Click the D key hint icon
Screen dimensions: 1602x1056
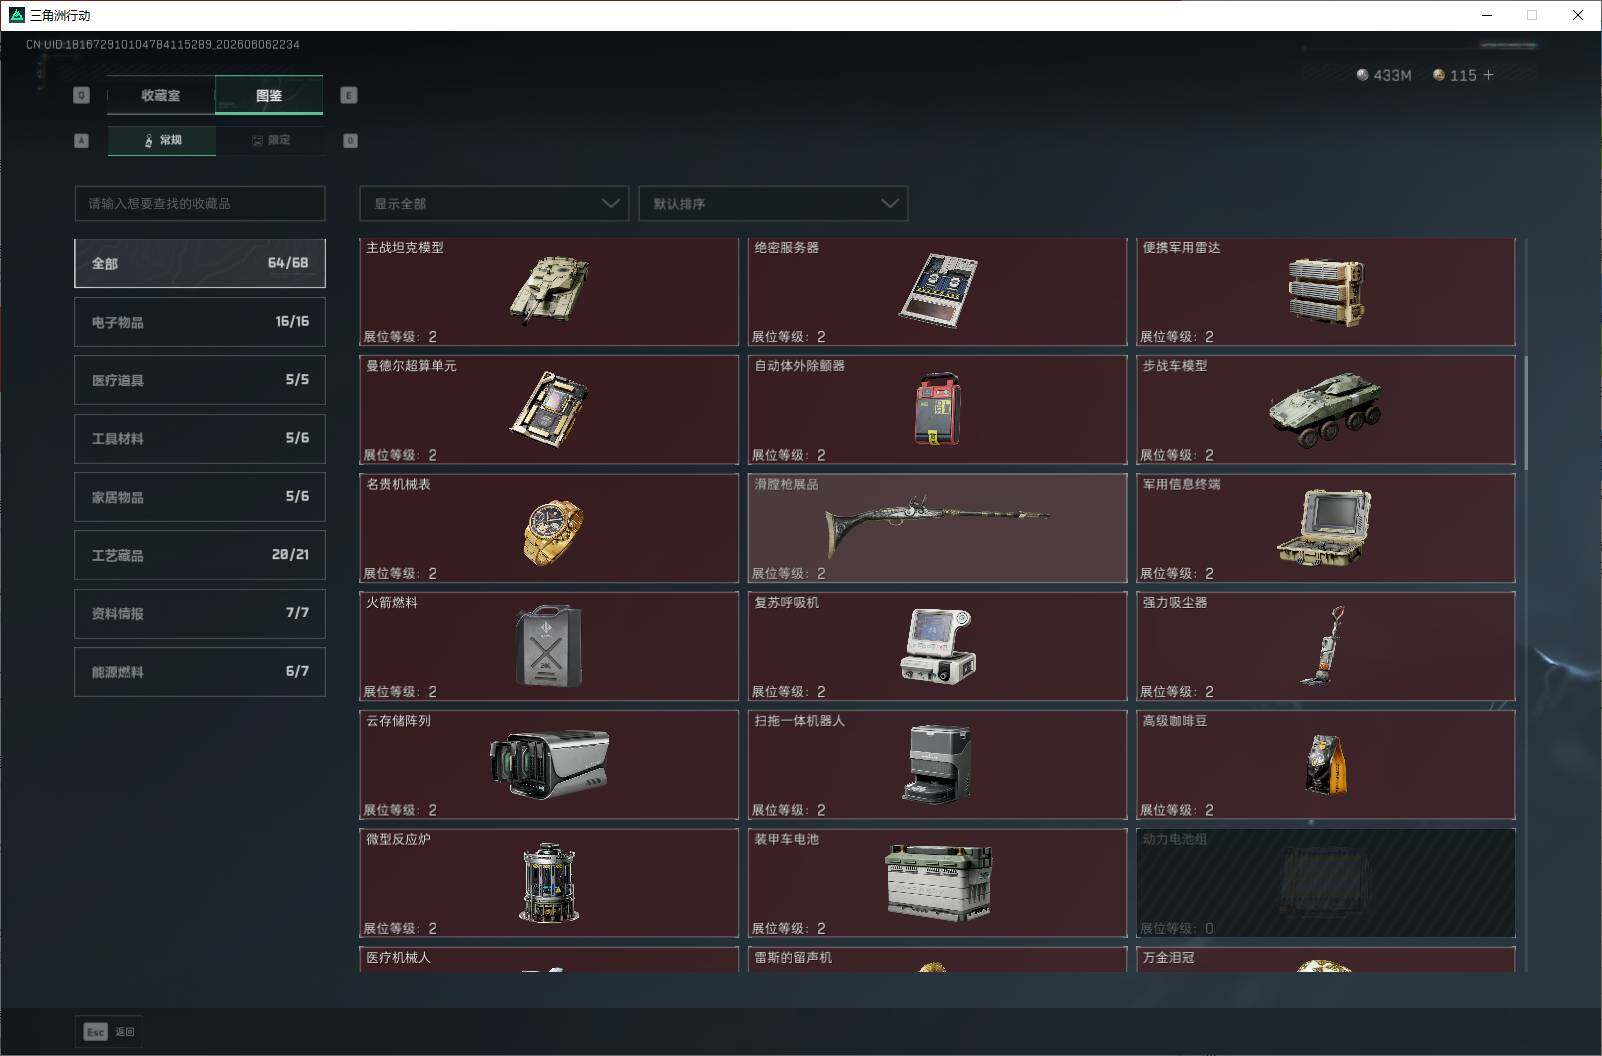pyautogui.click(x=350, y=141)
